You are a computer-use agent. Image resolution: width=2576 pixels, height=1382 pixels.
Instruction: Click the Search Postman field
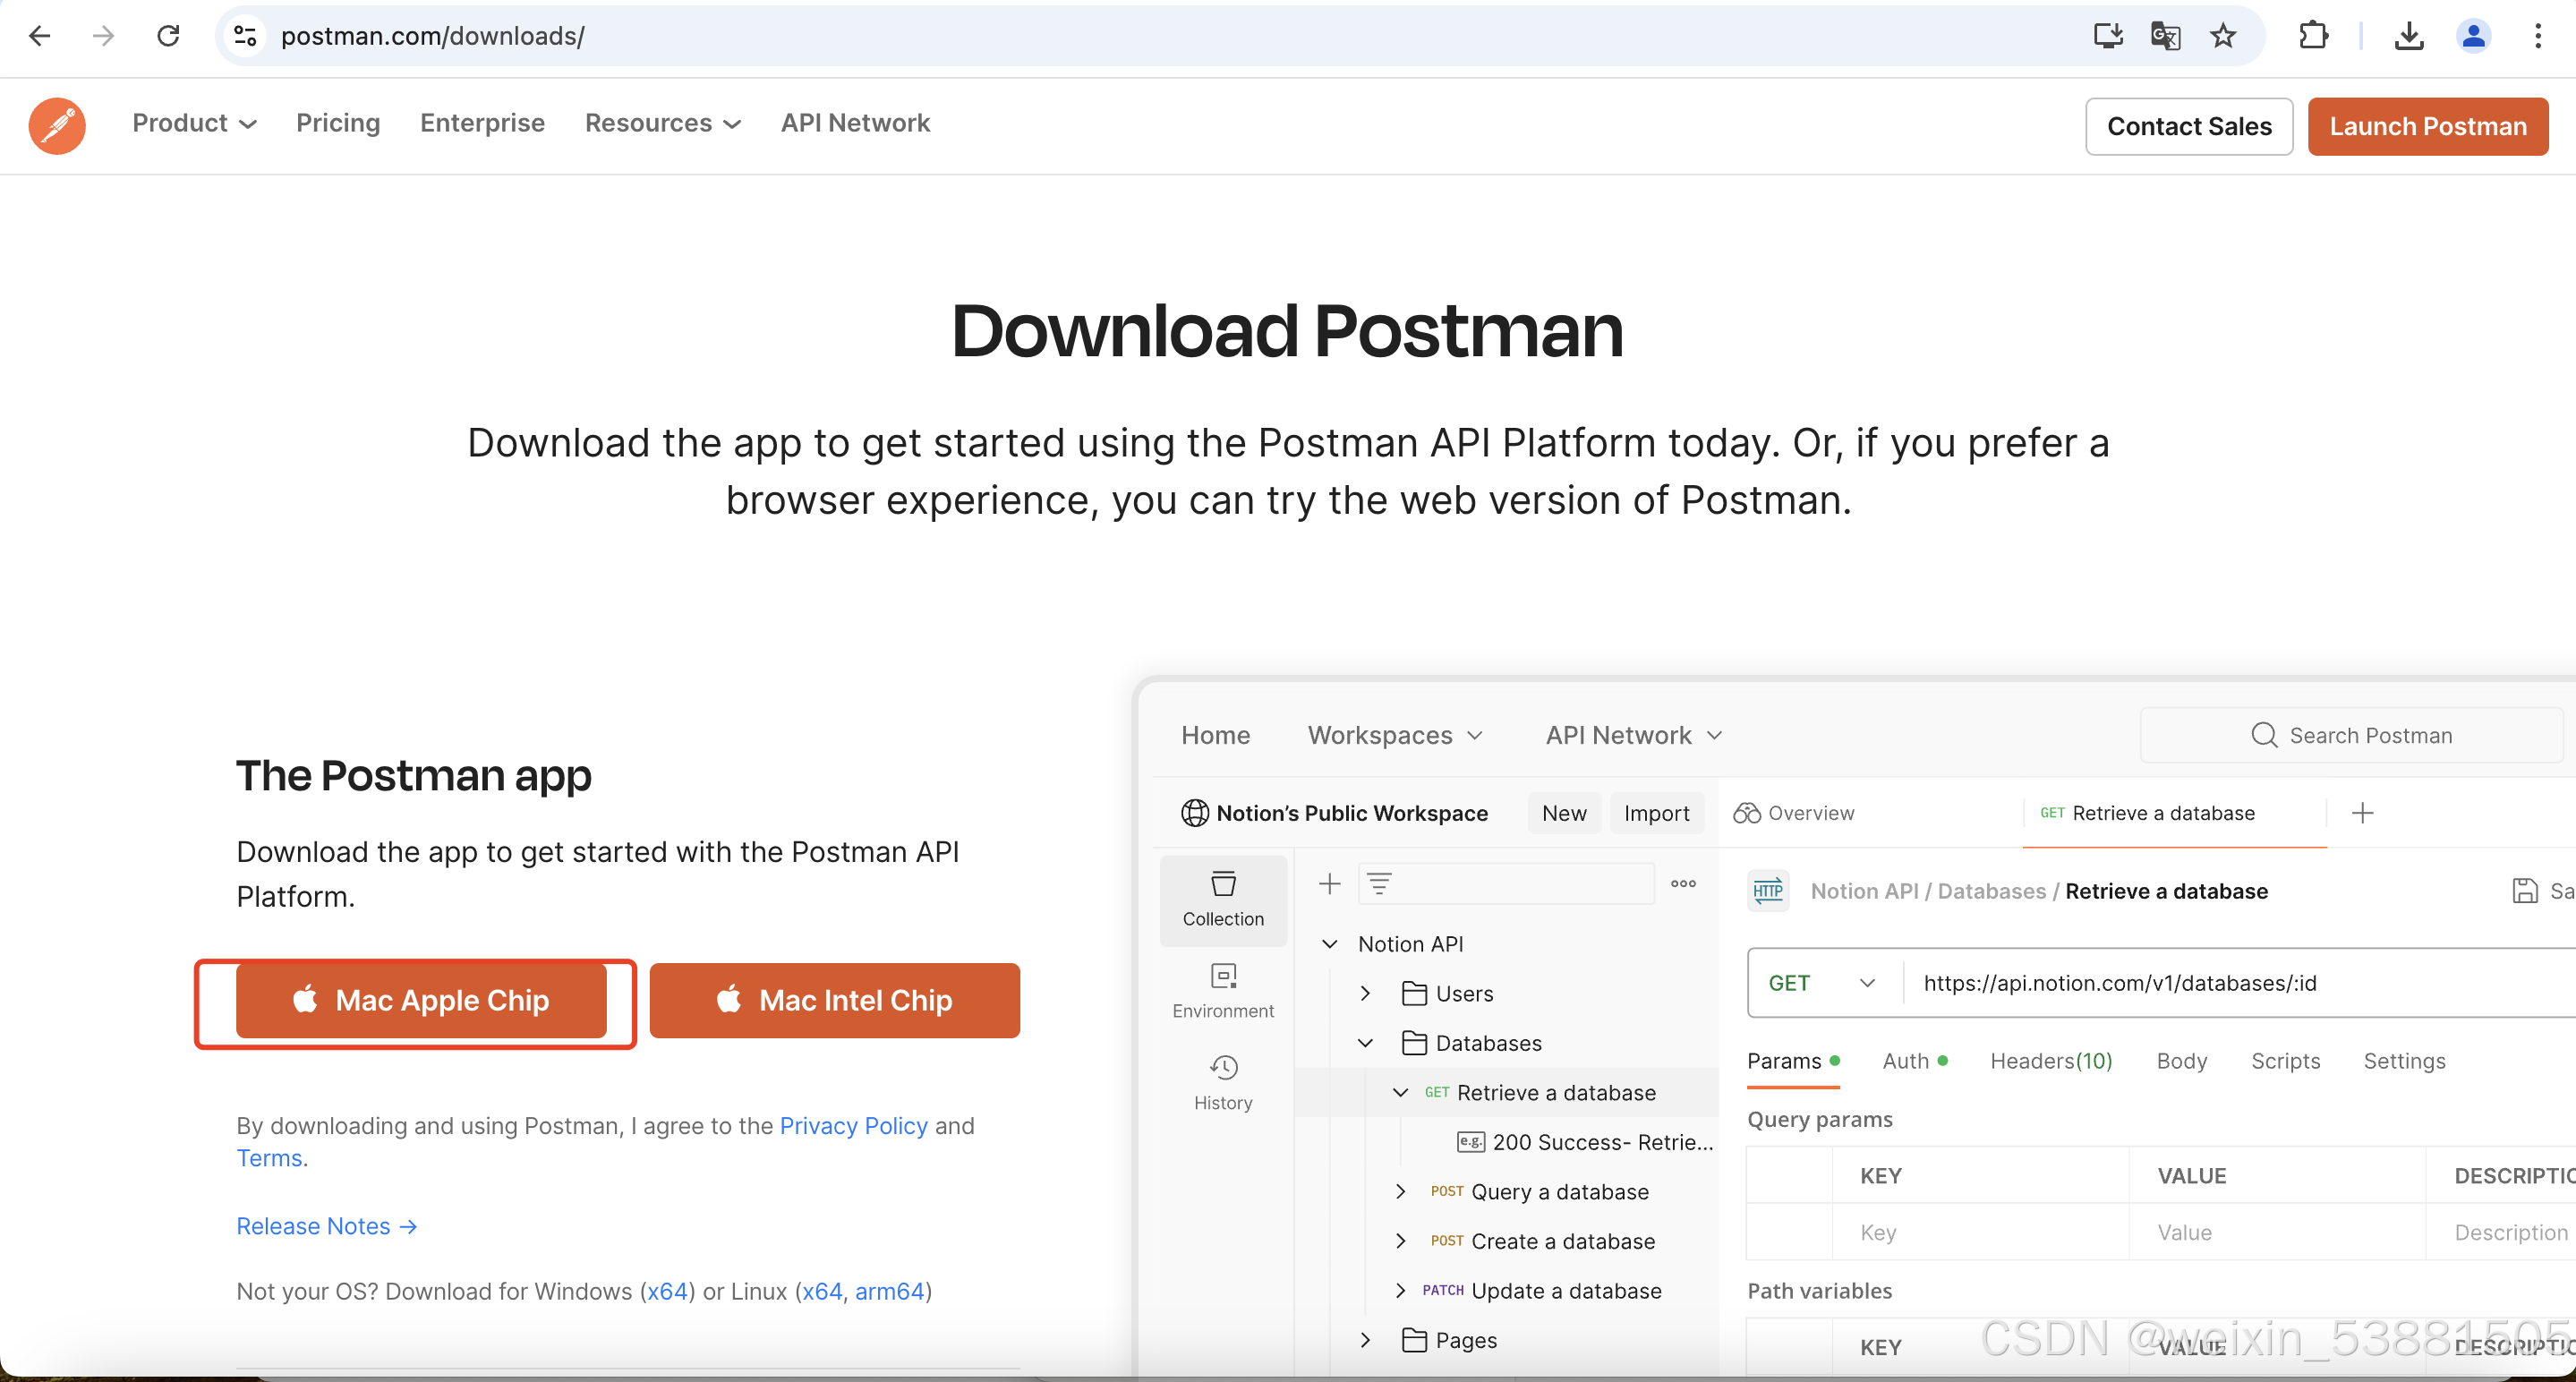point(2350,735)
